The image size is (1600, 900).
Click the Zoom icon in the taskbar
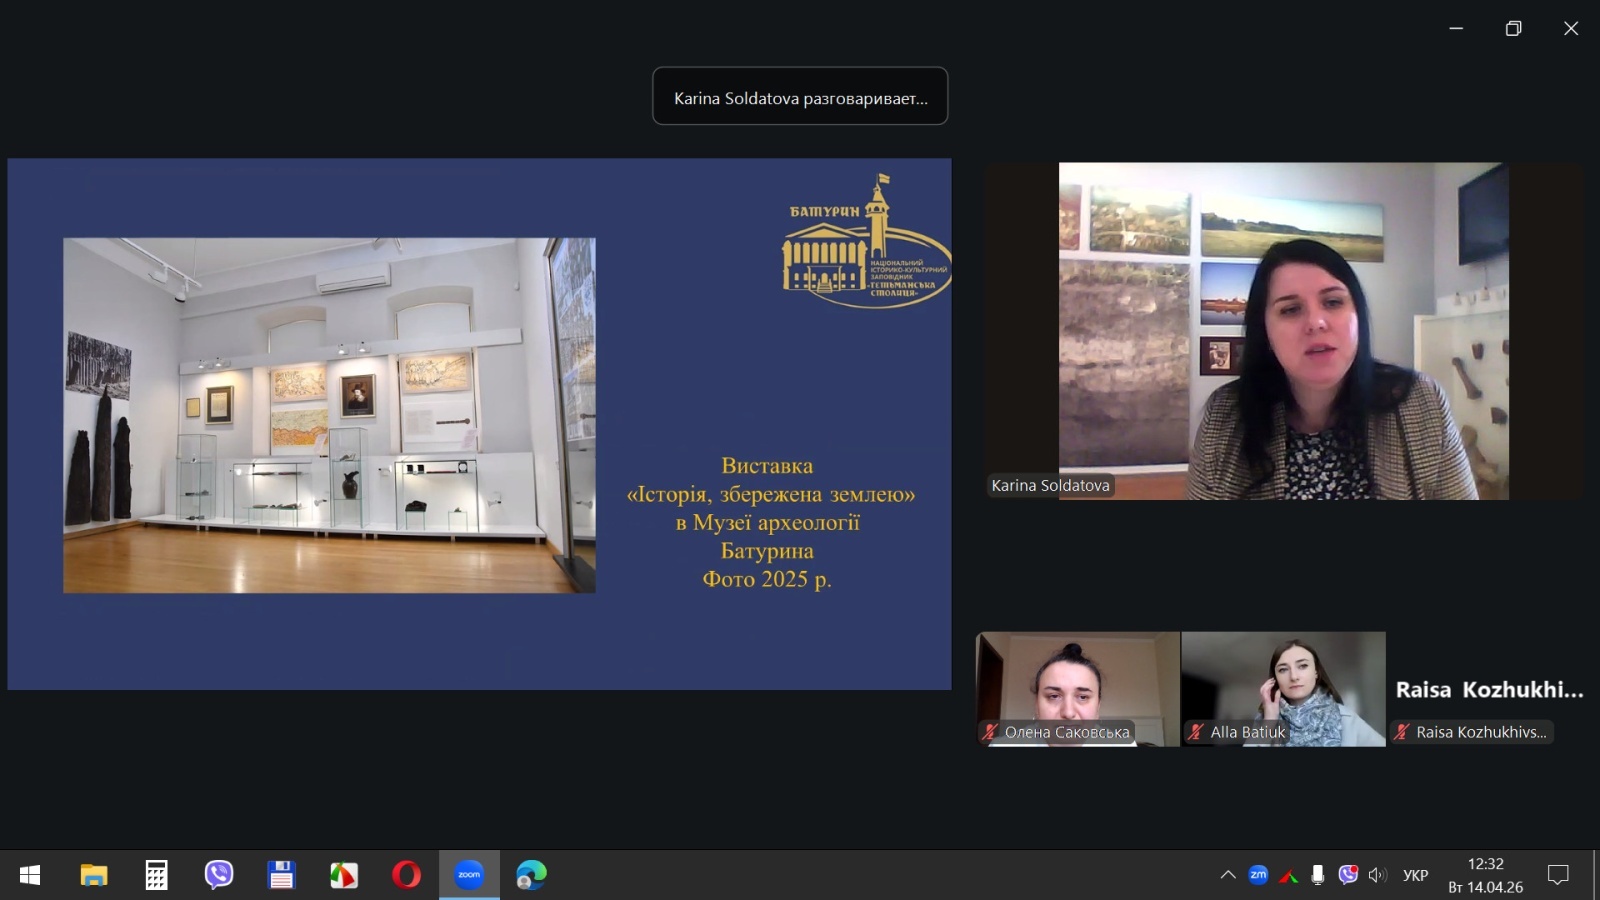[x=469, y=875]
